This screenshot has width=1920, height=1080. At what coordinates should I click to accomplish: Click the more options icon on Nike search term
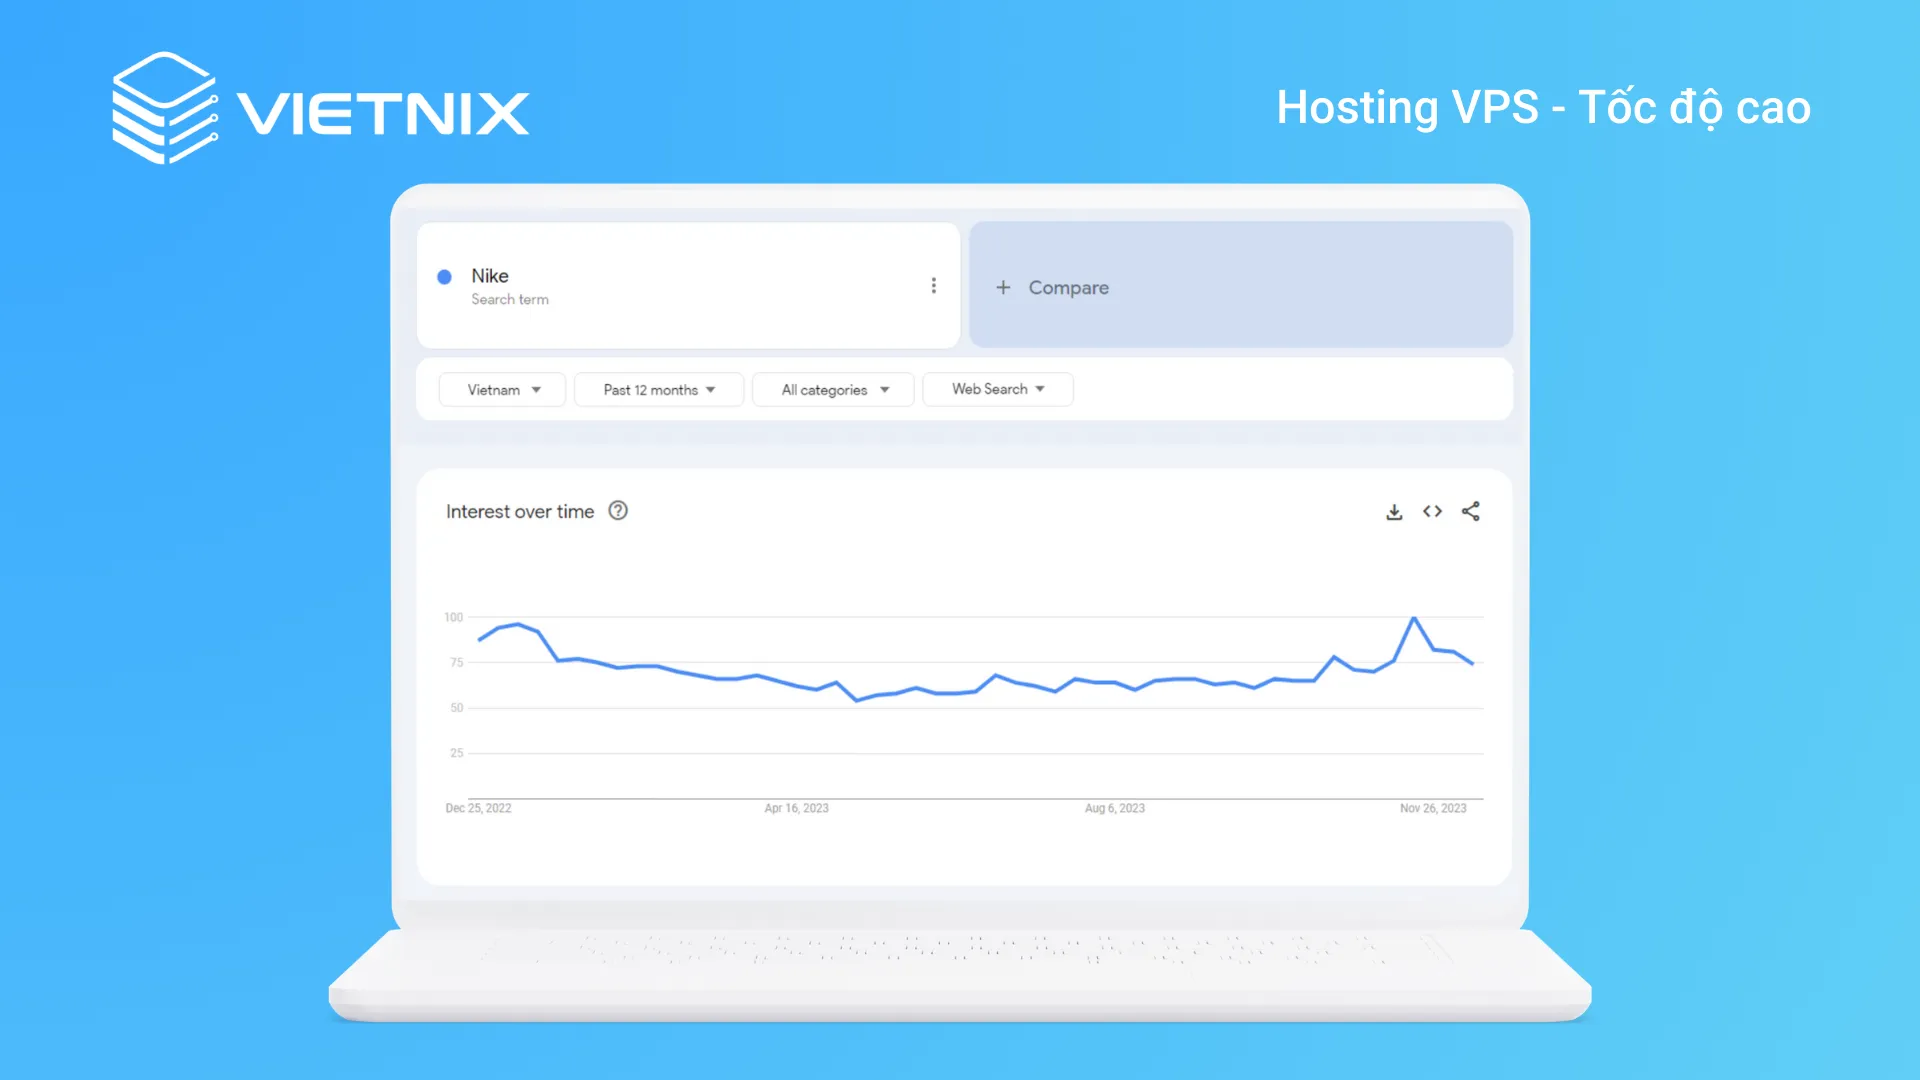point(934,285)
